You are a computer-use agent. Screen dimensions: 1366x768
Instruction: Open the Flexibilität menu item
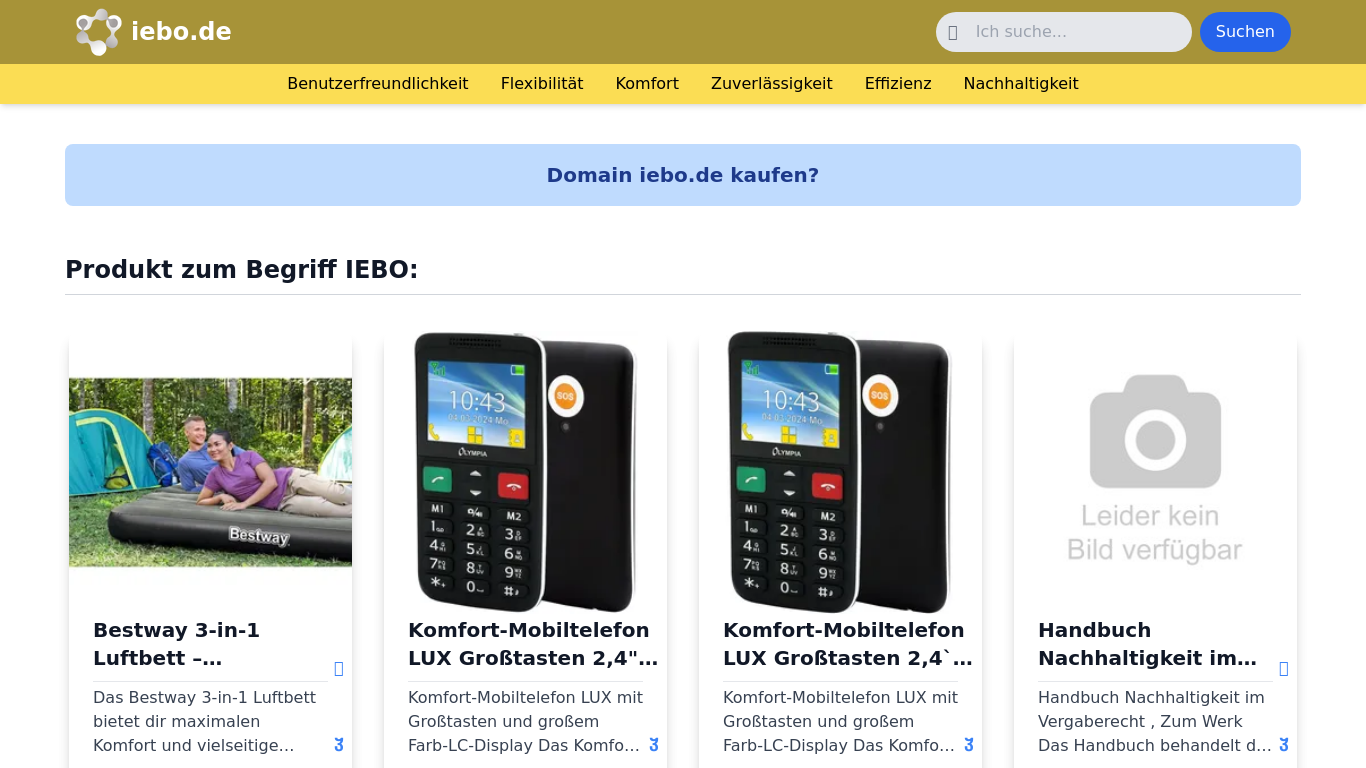coord(542,84)
